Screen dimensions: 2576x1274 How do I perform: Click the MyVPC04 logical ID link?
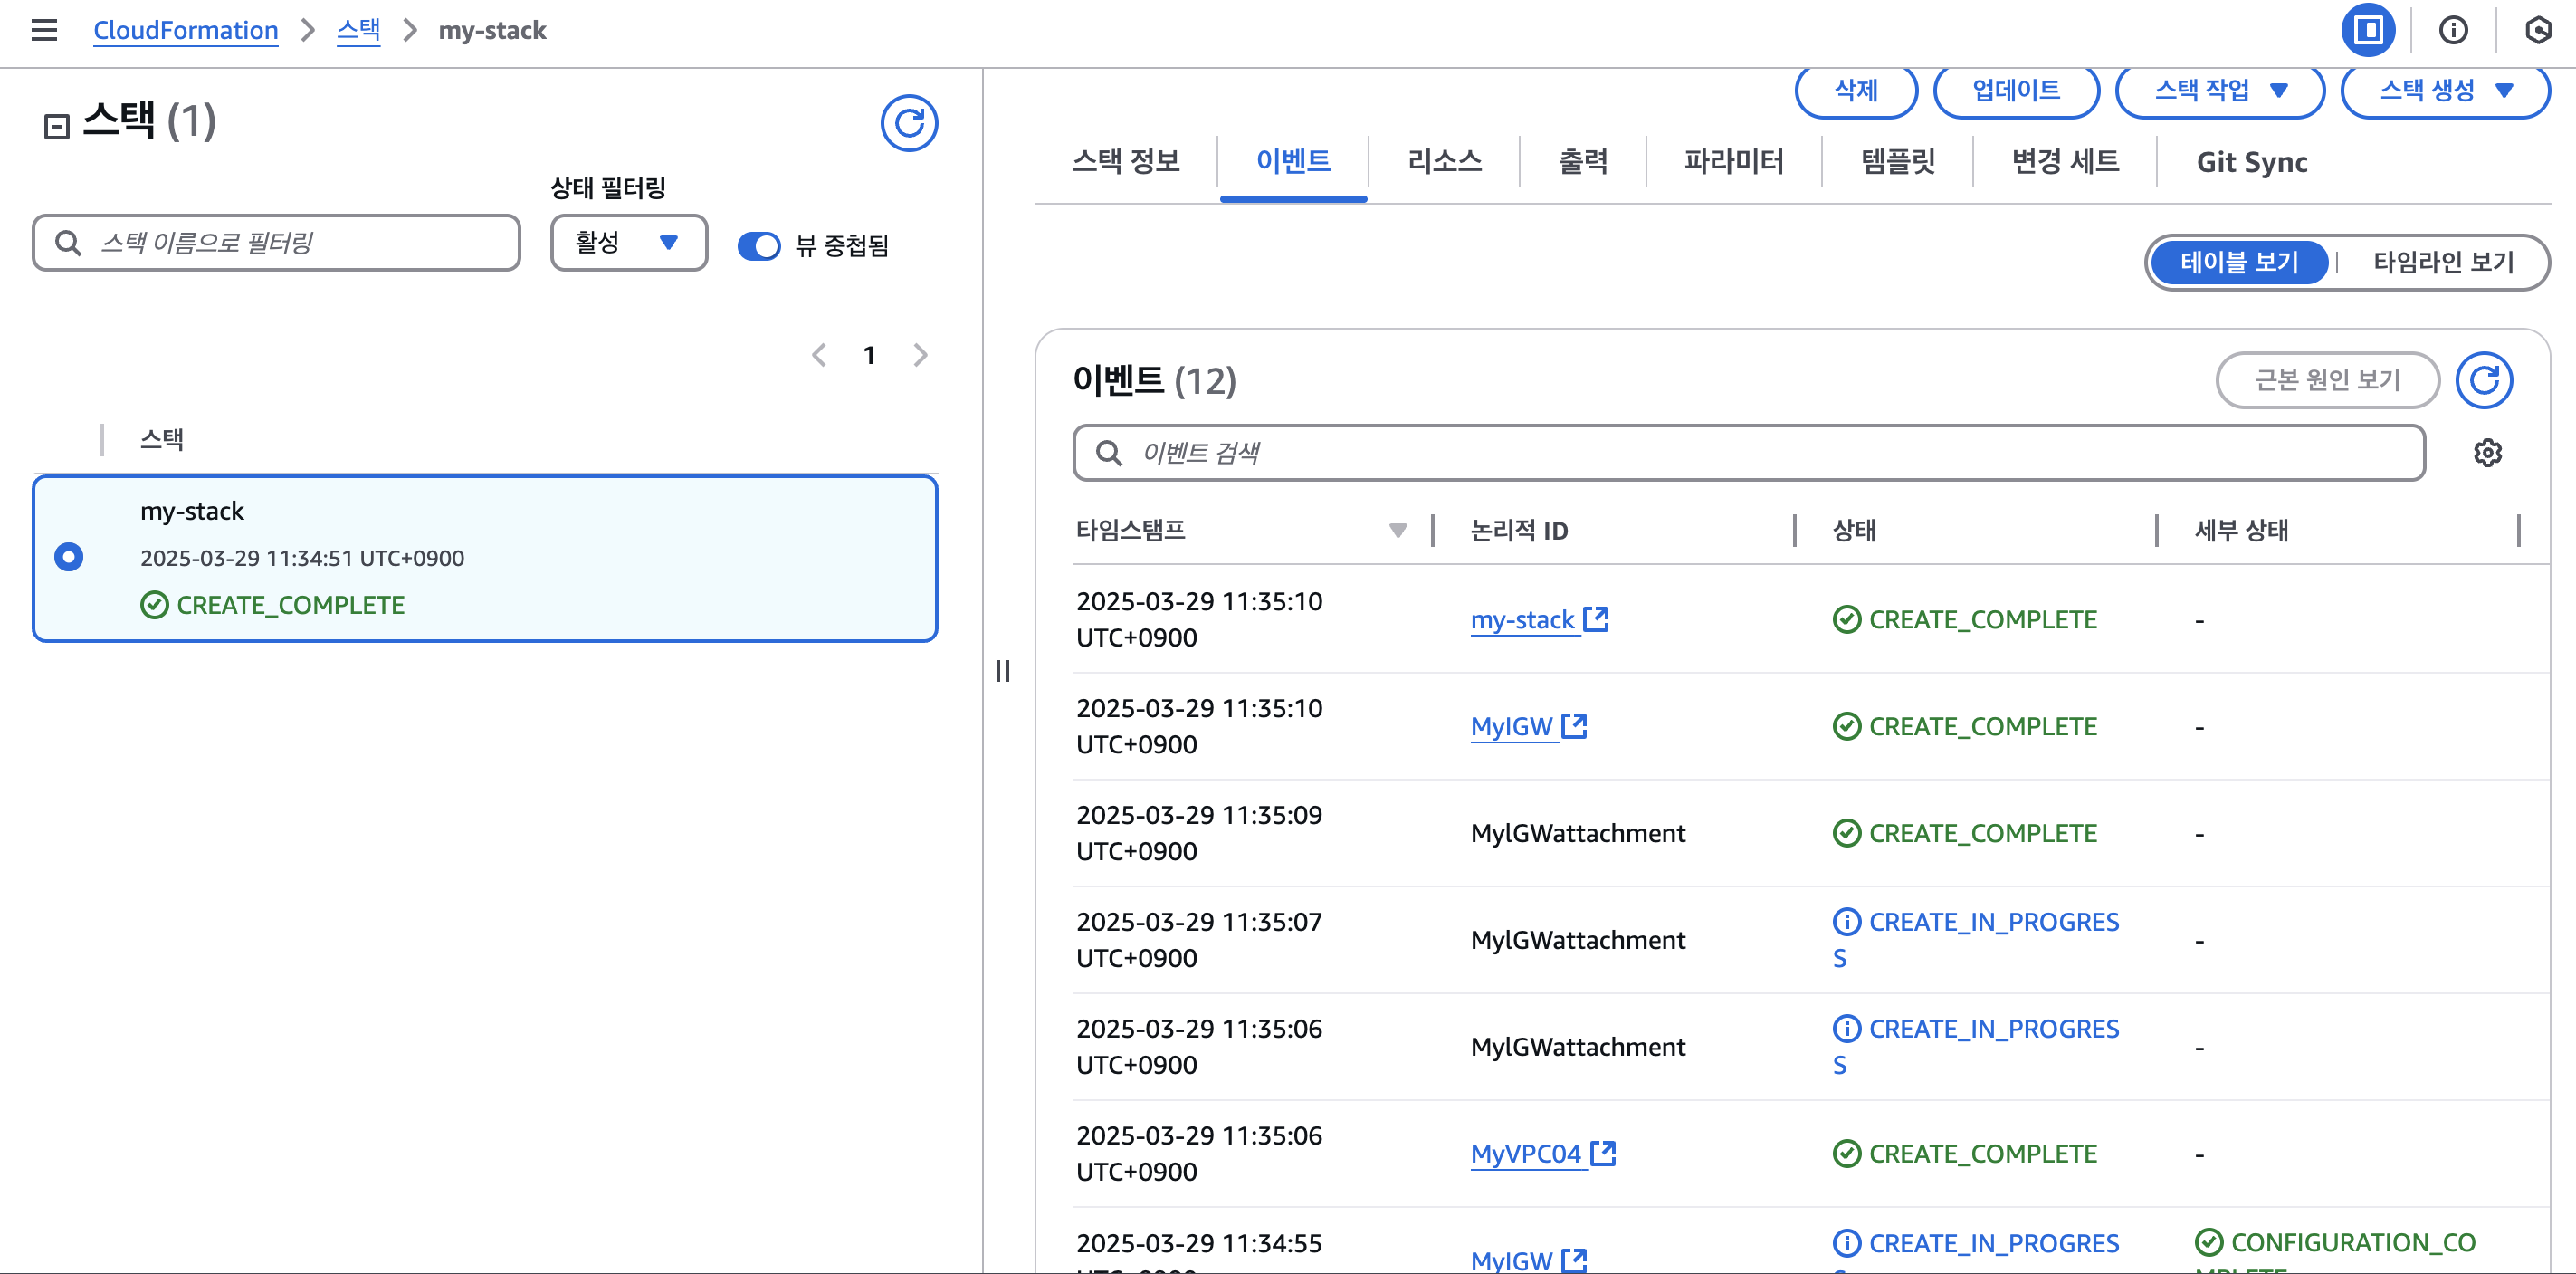1525,1153
